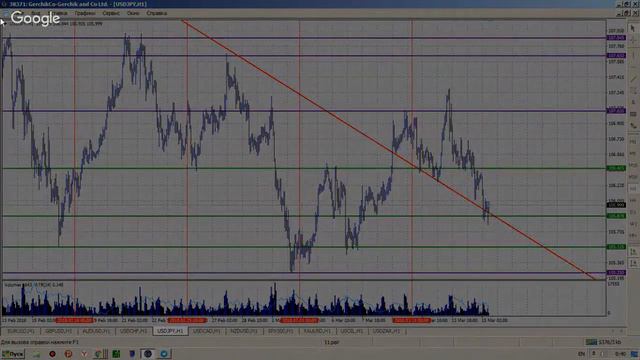640x360 pixels.
Task: Switch to USDCHF,H1 chart tab
Action: [x=133, y=331]
